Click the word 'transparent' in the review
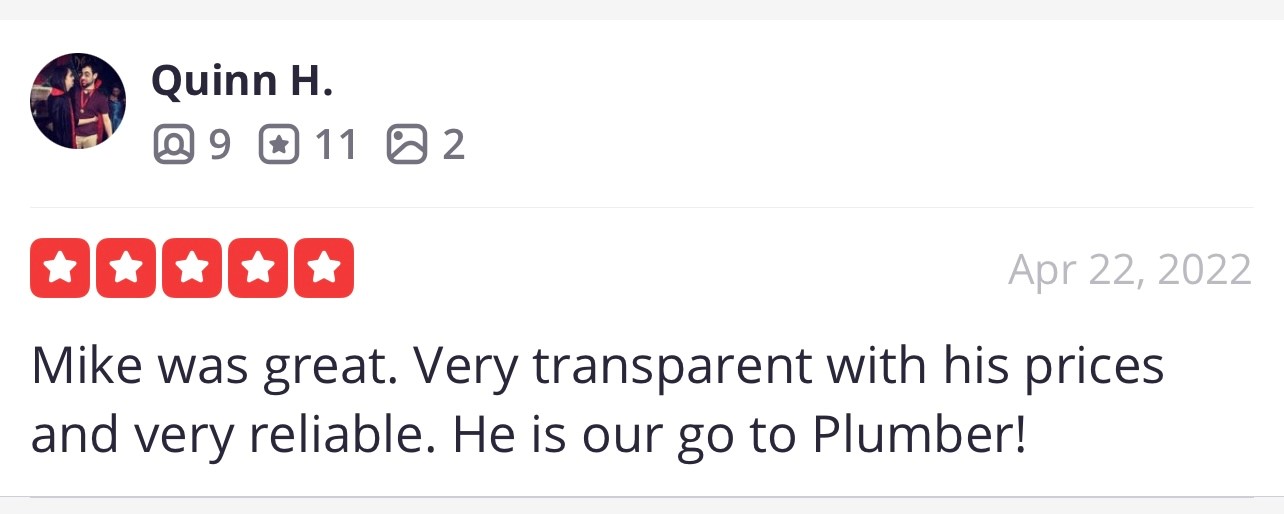Viewport: 1284px width, 514px height. [x=672, y=368]
